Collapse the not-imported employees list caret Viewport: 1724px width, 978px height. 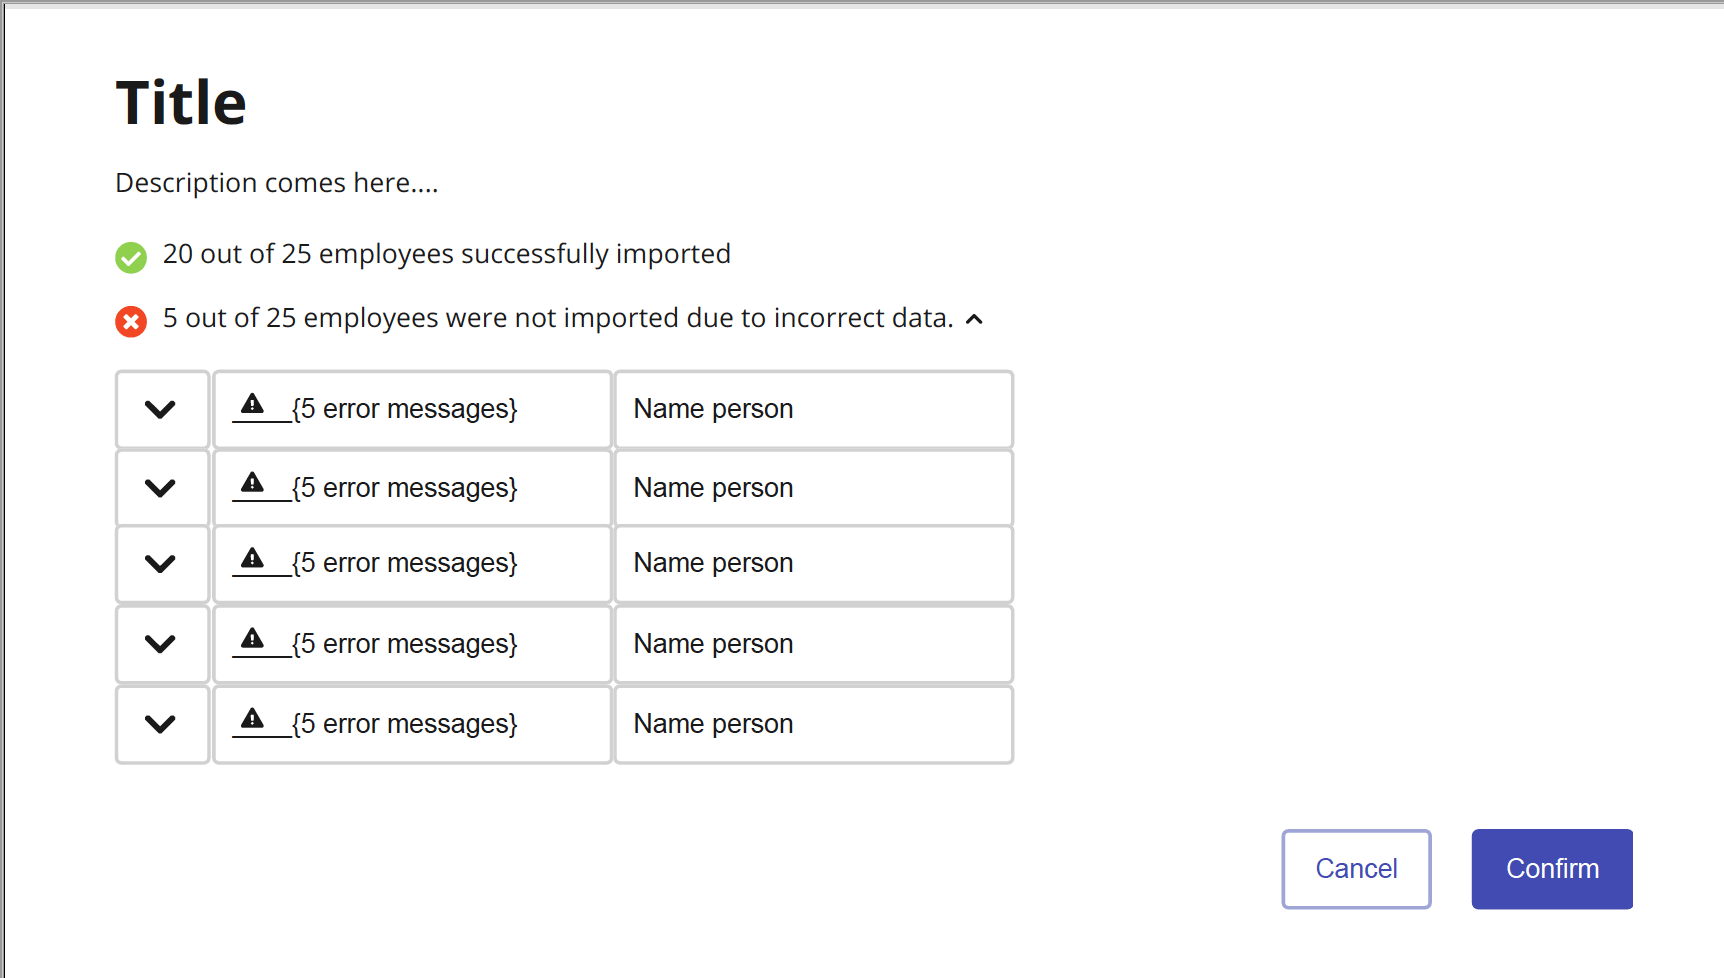coord(975,319)
